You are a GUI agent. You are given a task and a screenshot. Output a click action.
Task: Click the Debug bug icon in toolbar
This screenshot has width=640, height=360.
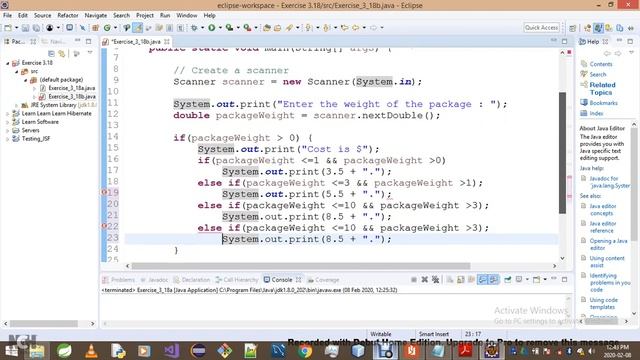194,28
